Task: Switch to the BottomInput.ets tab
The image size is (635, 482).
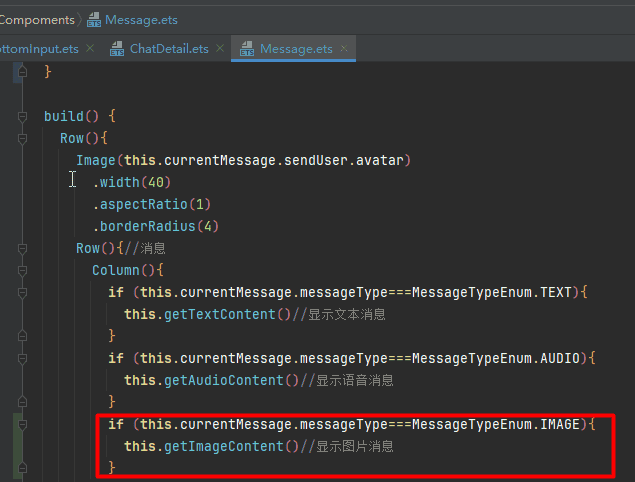Action: (x=38, y=49)
